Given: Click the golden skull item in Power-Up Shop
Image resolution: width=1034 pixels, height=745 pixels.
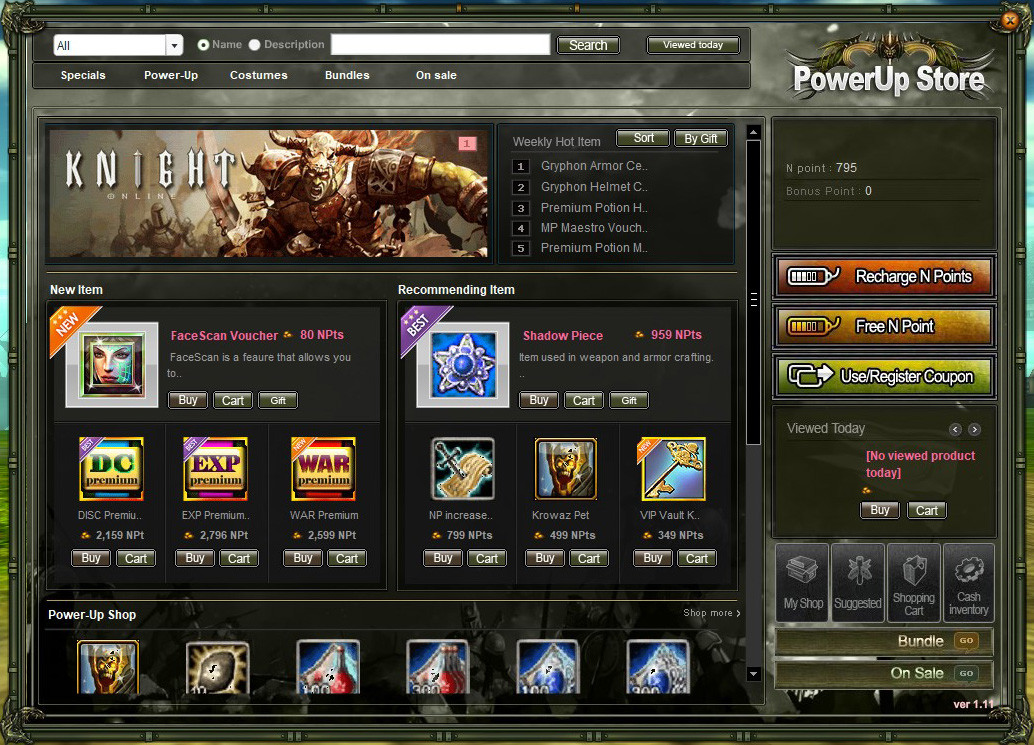Looking at the screenshot, I should tap(108, 667).
